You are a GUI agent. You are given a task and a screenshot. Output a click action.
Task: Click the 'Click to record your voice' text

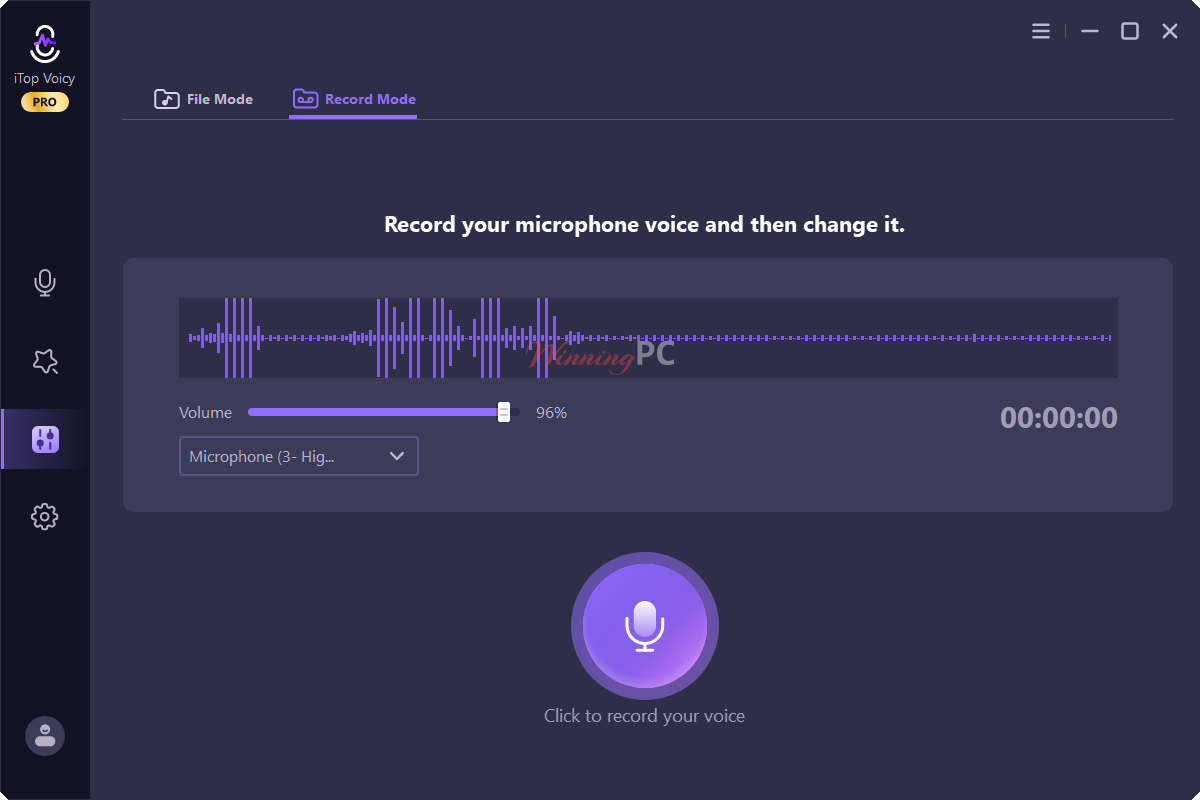tap(644, 716)
